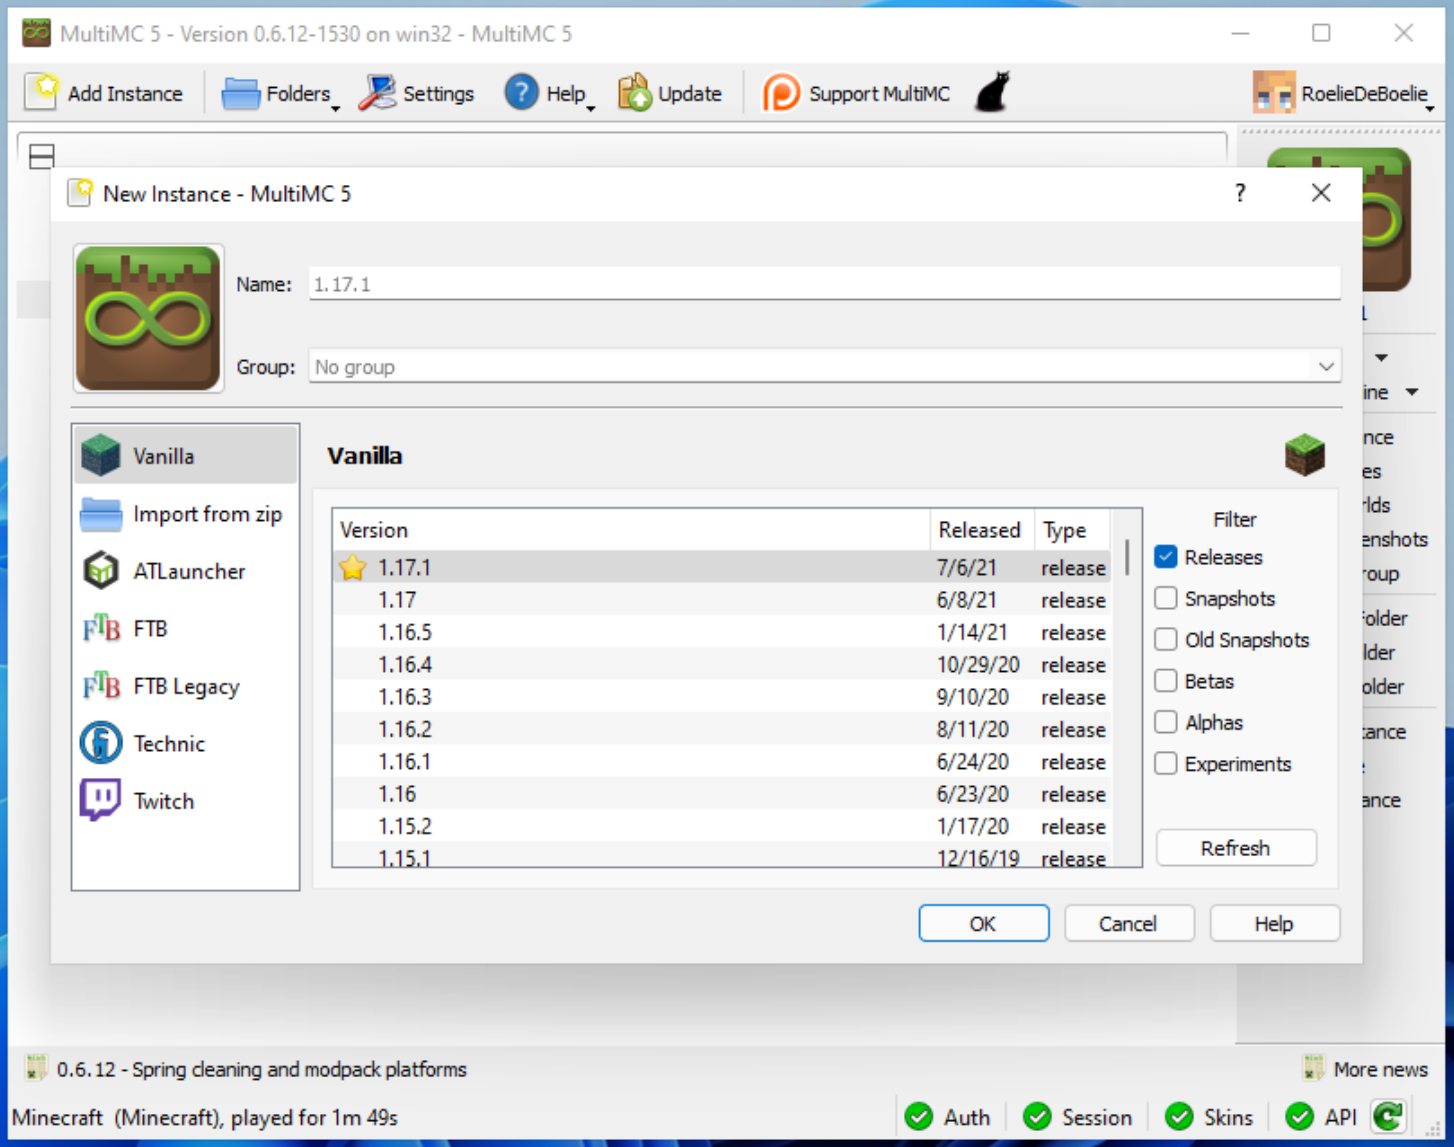Viewport: 1454px width, 1147px height.
Task: Click the Refresh versions button
Action: pyautogui.click(x=1235, y=848)
